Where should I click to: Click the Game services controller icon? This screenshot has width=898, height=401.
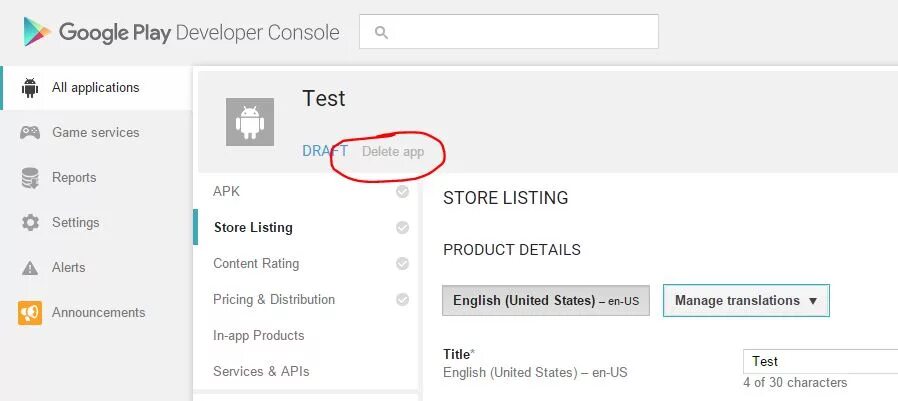click(30, 133)
